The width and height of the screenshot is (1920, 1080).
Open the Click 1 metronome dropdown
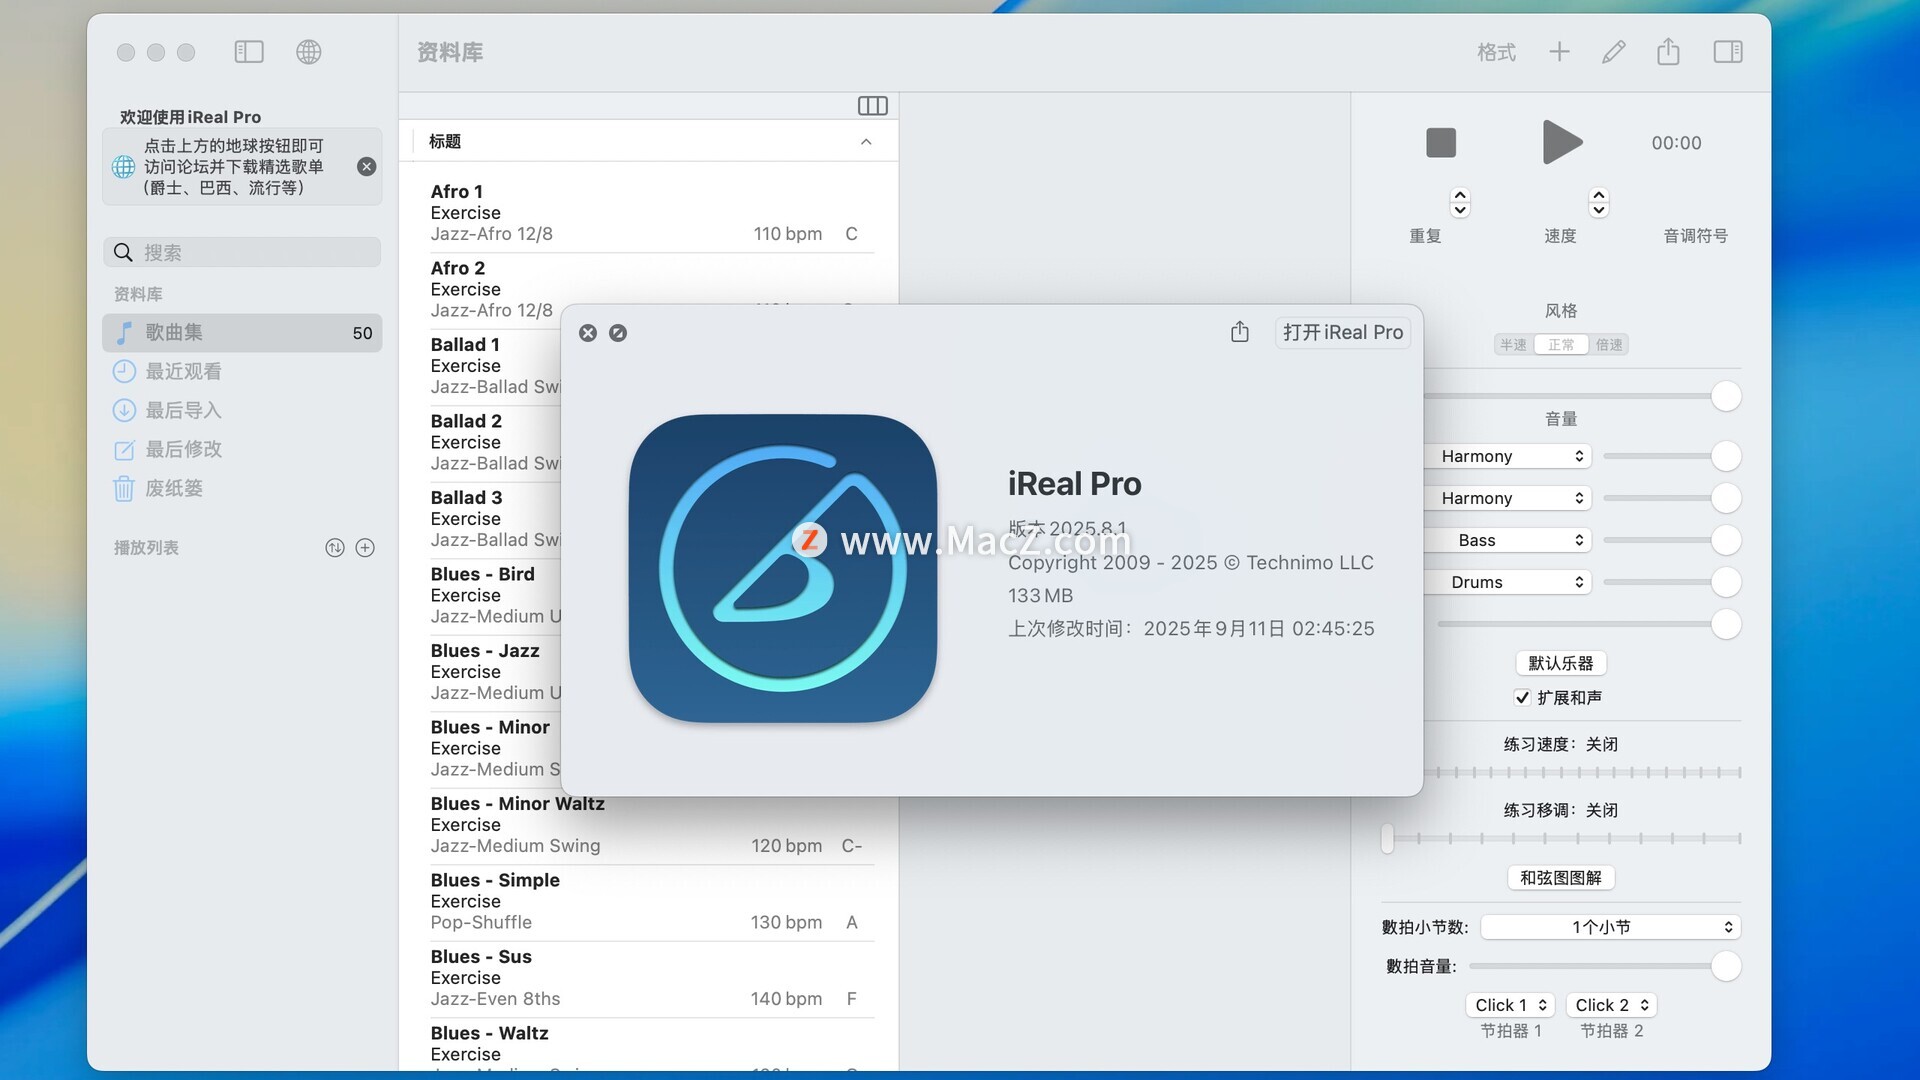1511,1005
